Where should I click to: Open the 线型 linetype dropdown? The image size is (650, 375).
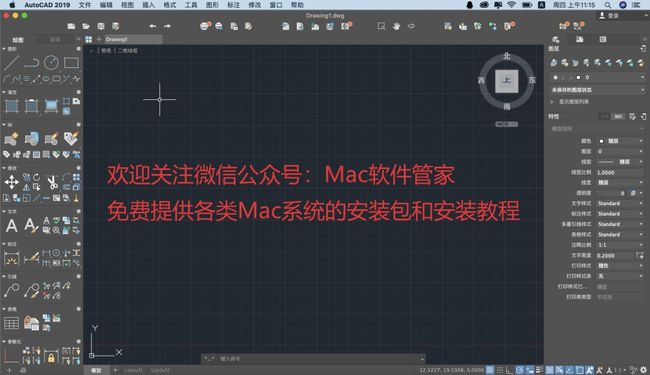coord(621,162)
